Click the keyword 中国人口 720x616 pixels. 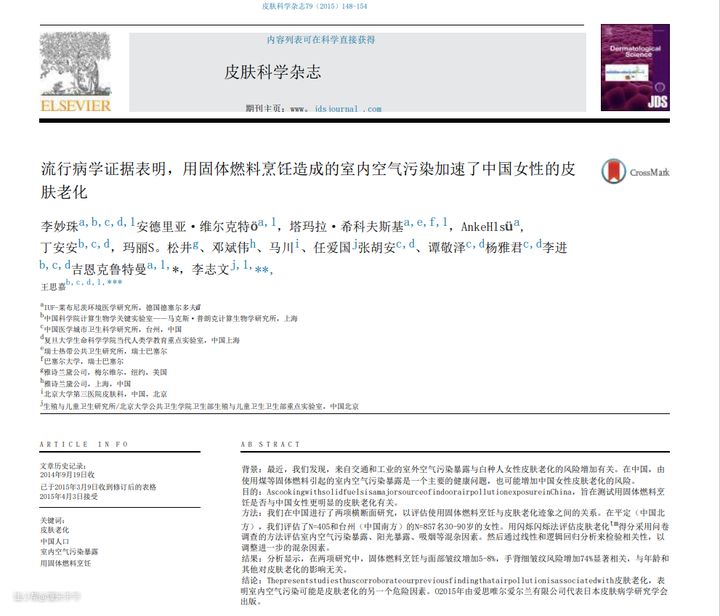tap(55, 541)
